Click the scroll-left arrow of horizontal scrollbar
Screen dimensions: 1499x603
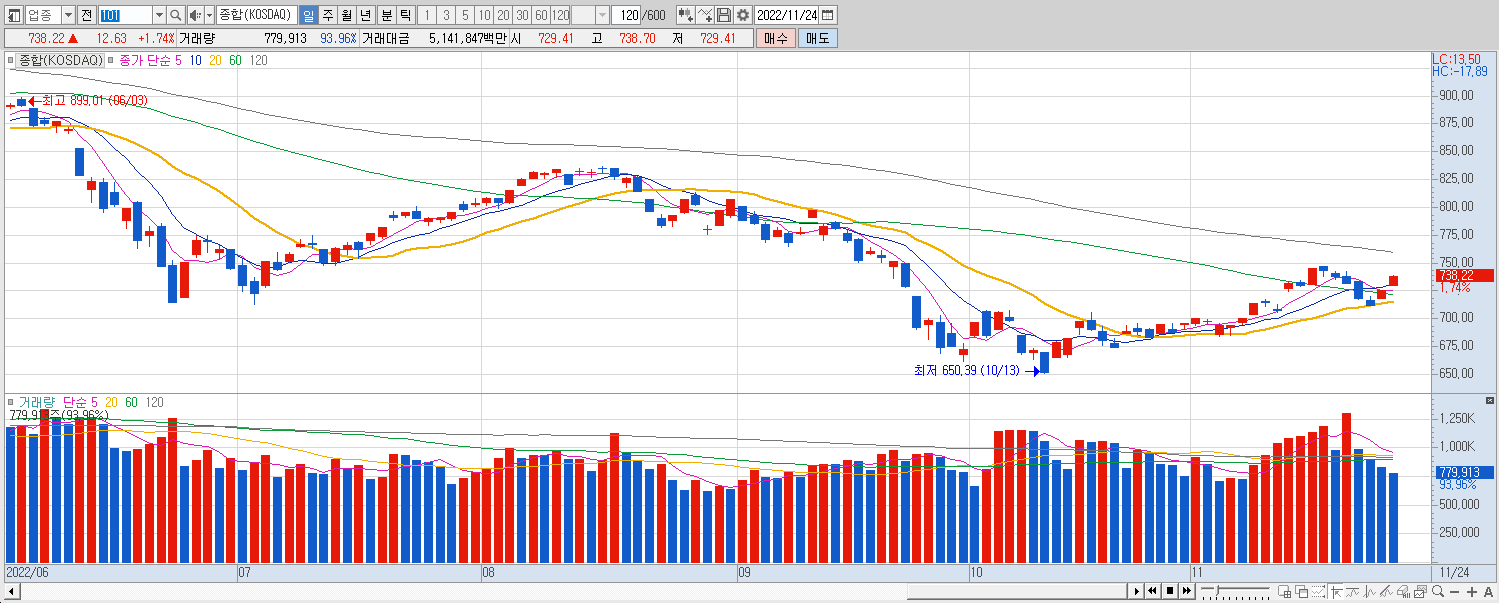pos(11,592)
